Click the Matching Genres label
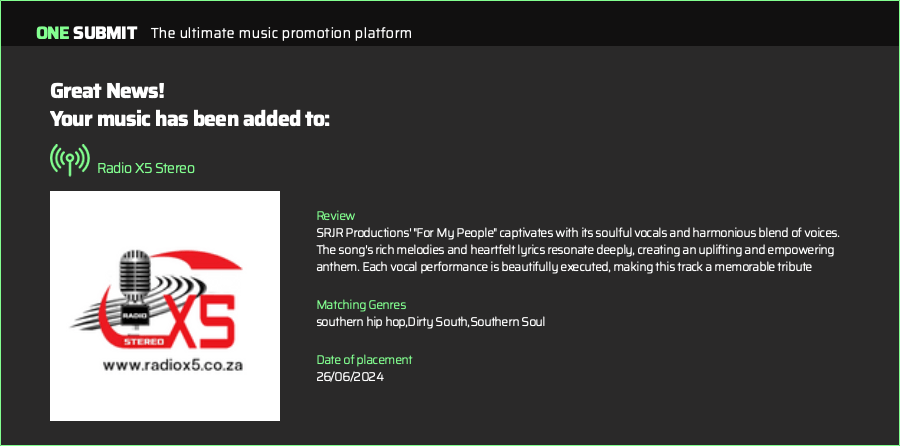This screenshot has width=900, height=446. coord(361,304)
